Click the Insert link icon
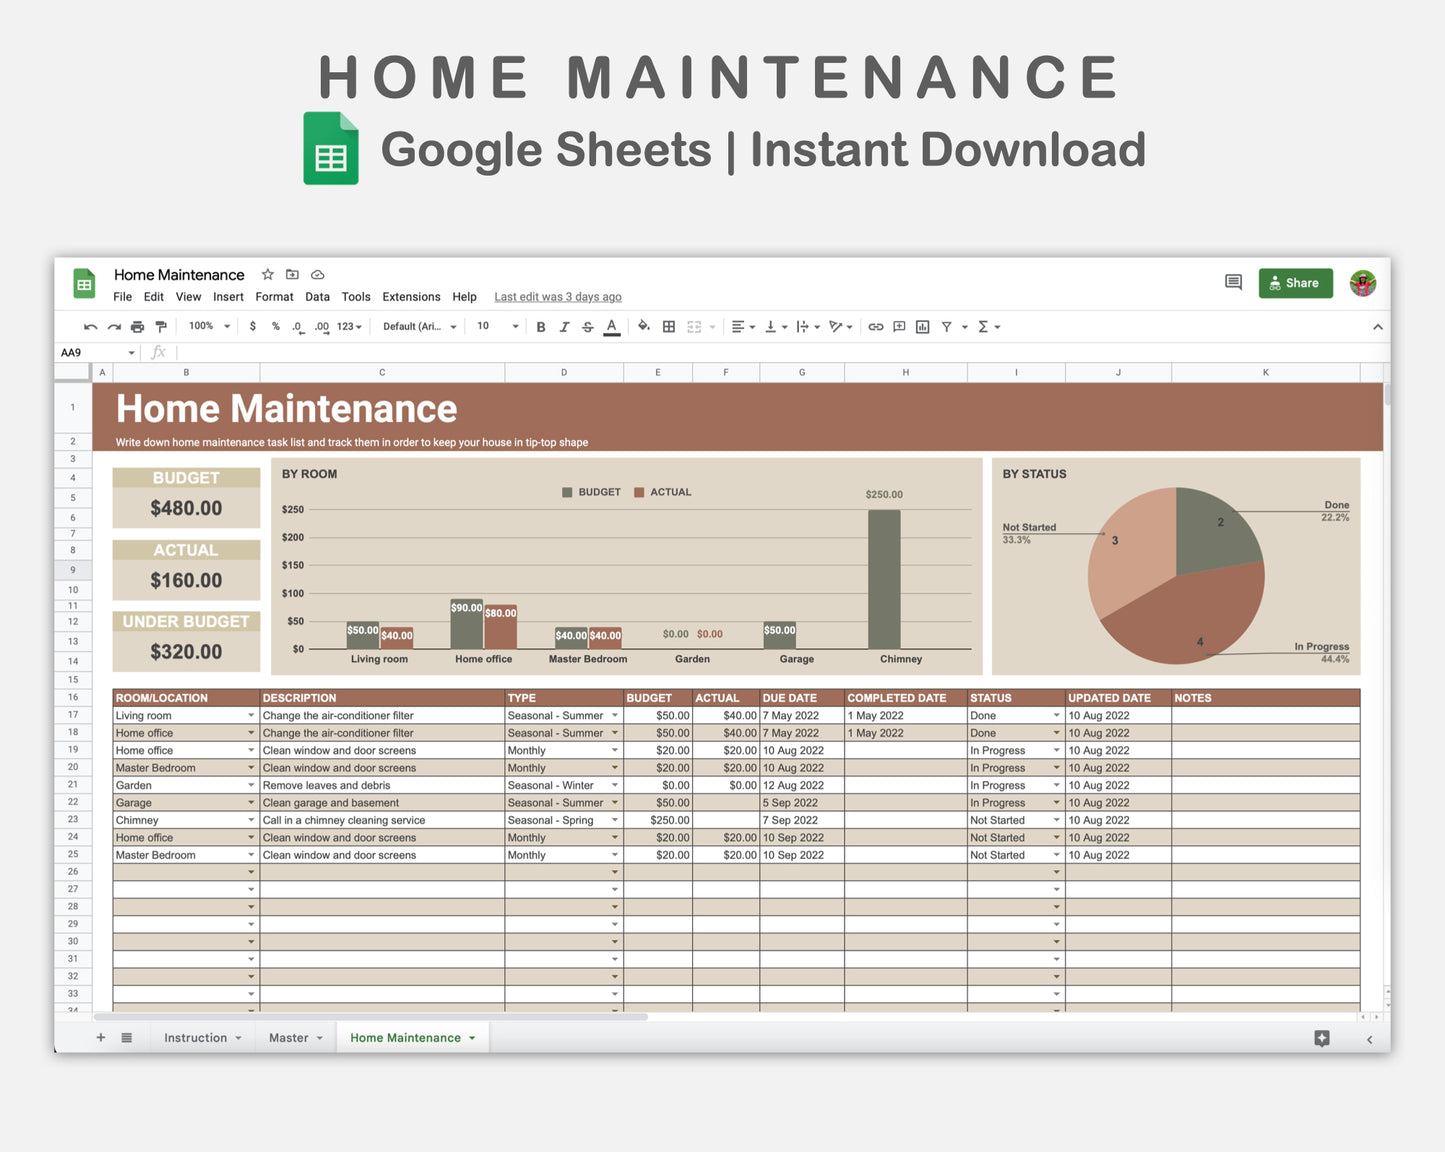The height and width of the screenshot is (1152, 1445). 875,326
